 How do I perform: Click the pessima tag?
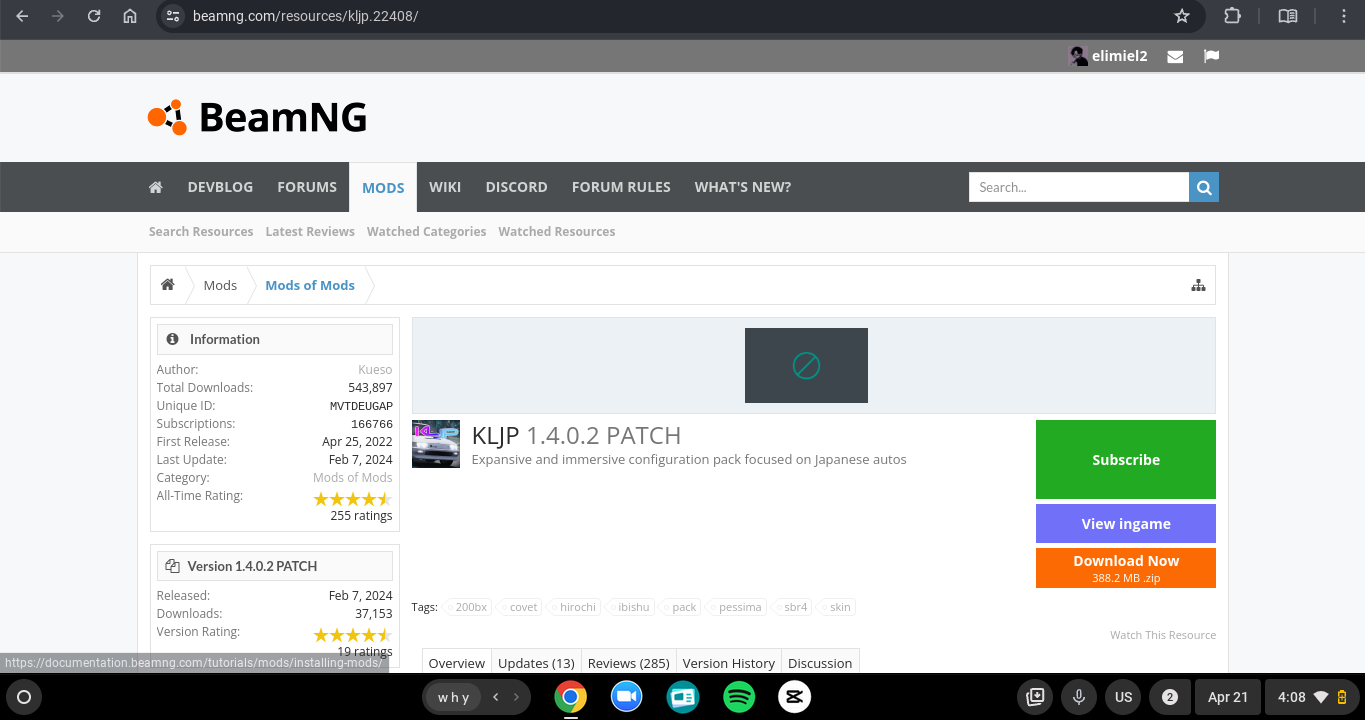click(x=738, y=607)
